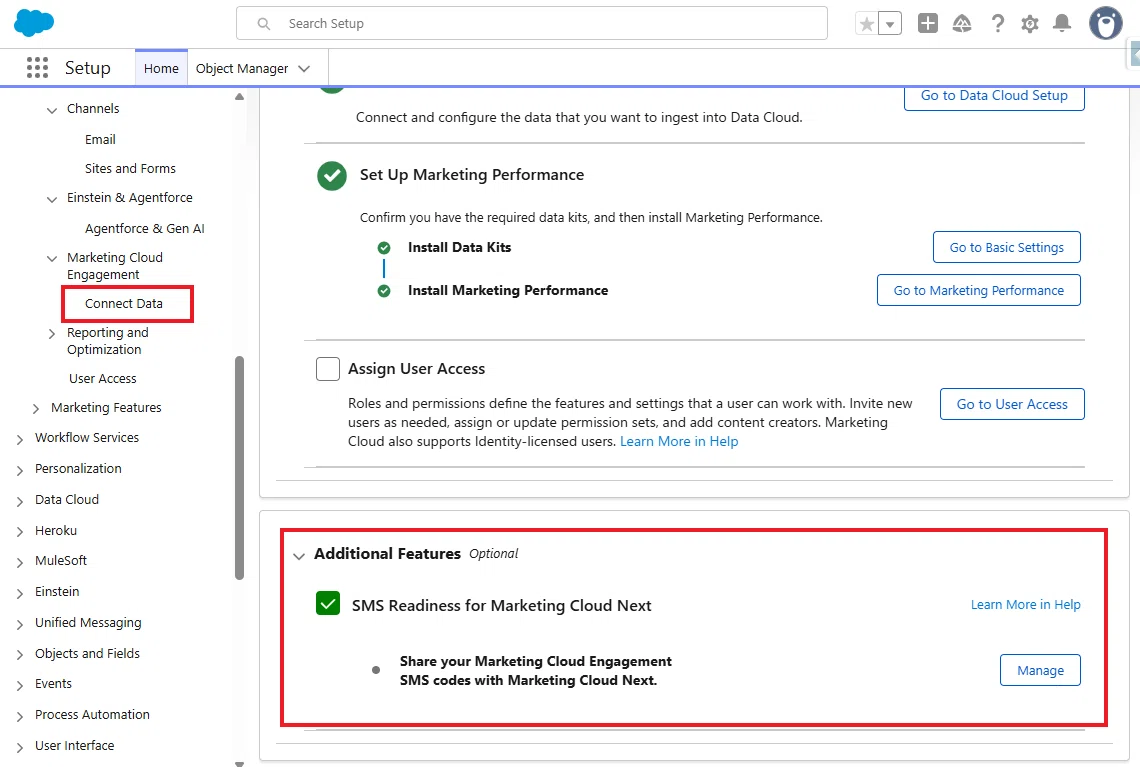Uncheck SMS Readiness for Marketing Cloud Next

point(328,603)
